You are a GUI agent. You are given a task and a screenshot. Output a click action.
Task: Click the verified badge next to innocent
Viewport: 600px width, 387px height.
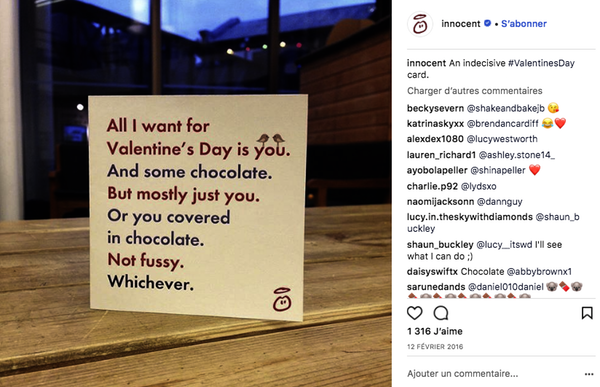tap(488, 23)
